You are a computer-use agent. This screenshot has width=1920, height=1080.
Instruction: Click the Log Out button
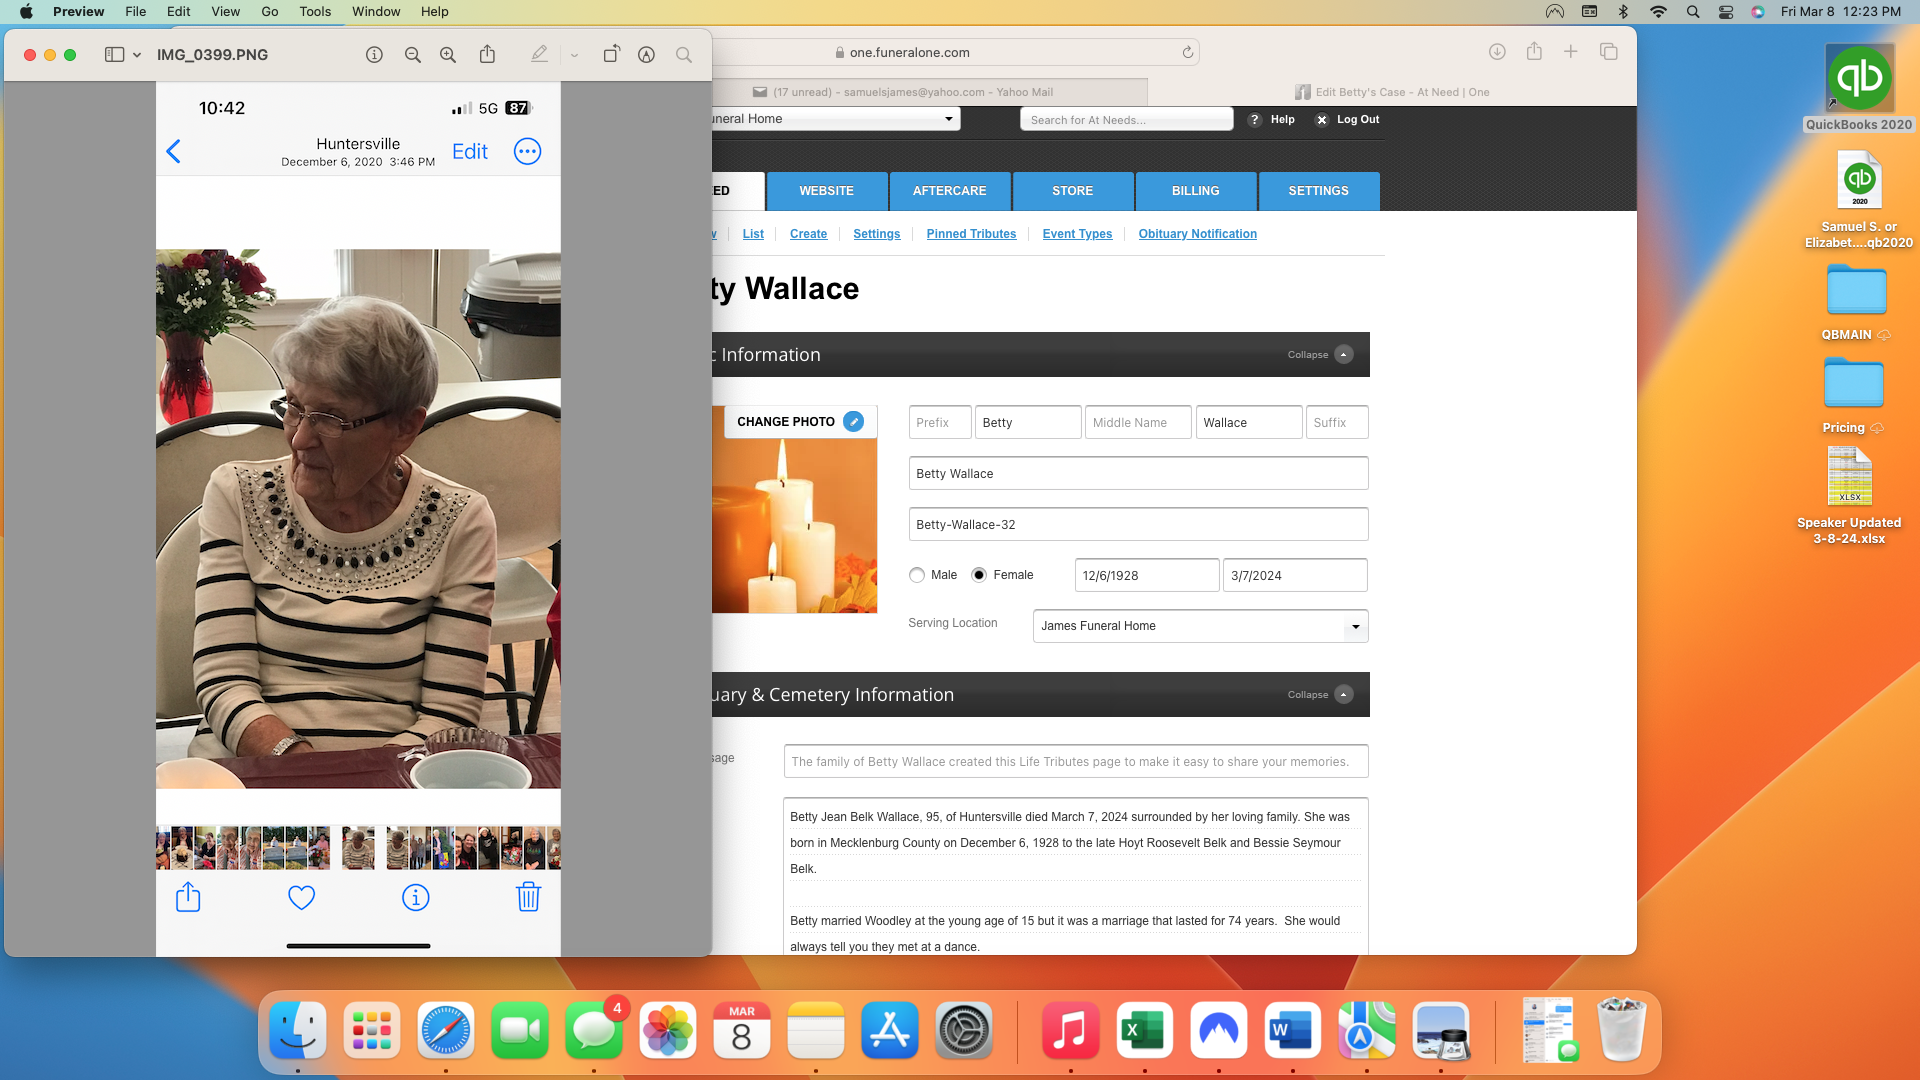point(1357,119)
